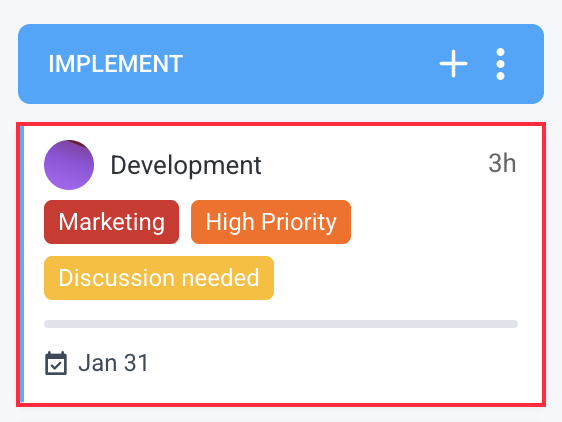The width and height of the screenshot is (562, 422).
Task: Click the IMPLEMENT column title
Action: click(x=116, y=64)
